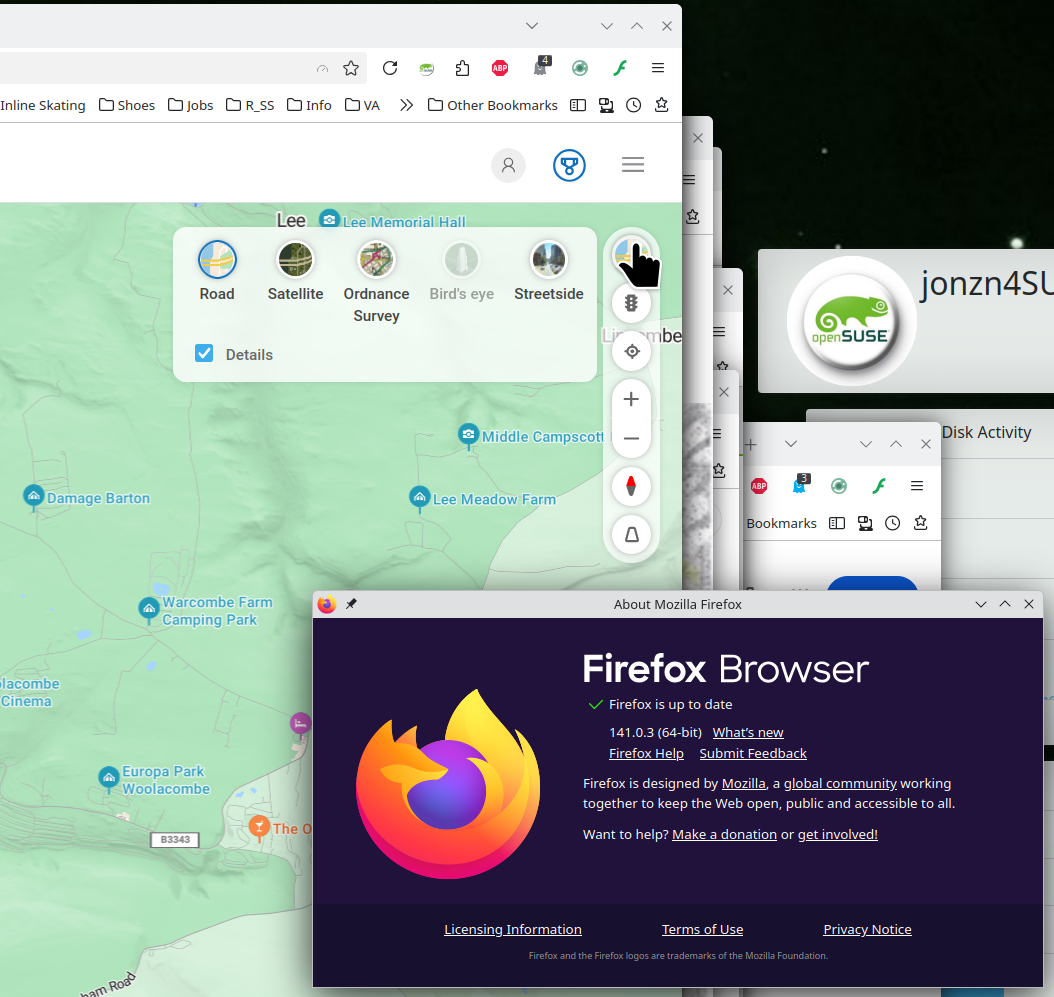Open the list all tabs chevron in the map window

(532, 26)
